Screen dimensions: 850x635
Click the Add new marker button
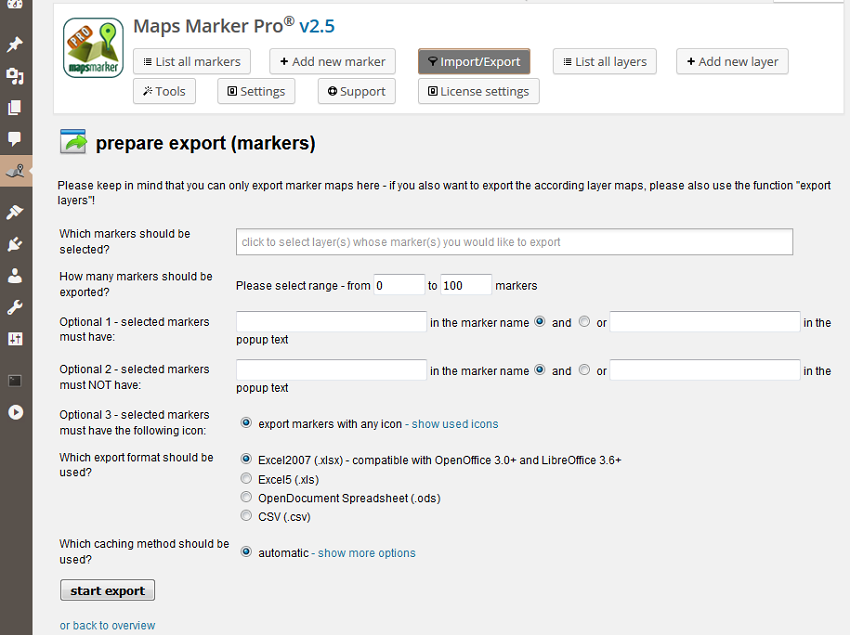332,61
